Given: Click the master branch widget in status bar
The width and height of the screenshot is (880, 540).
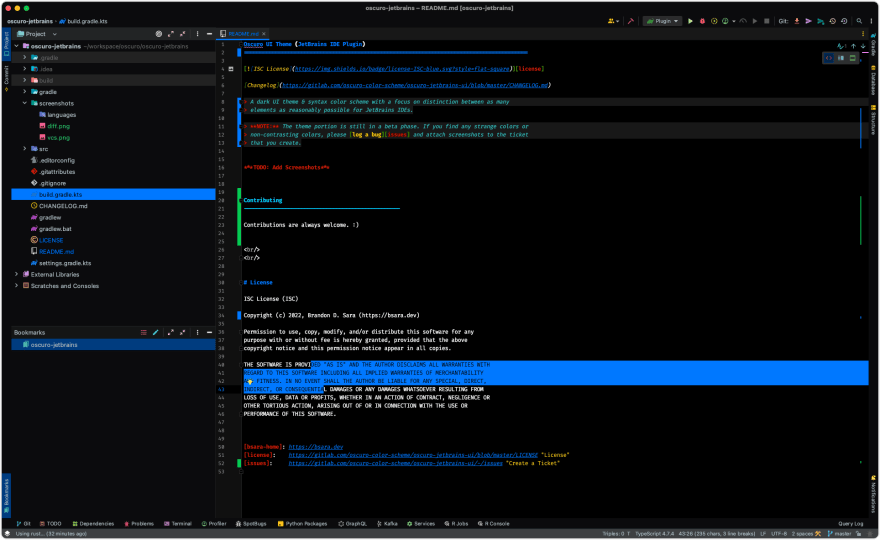Looking at the screenshot, I should [x=840, y=534].
